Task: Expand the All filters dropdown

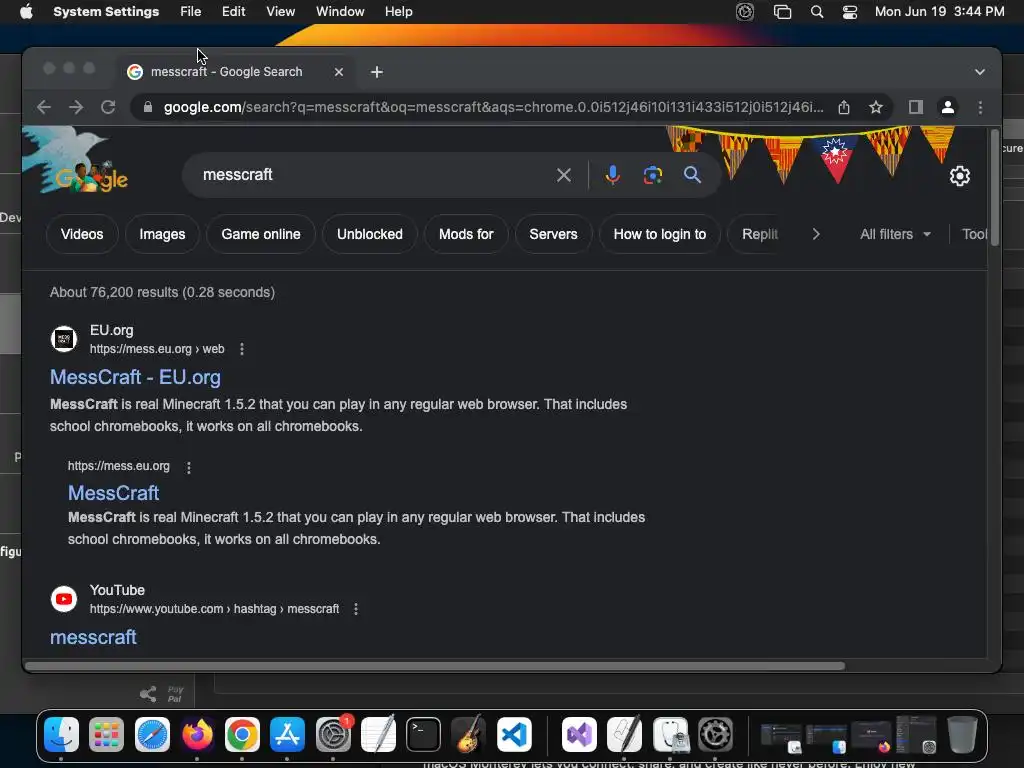Action: point(895,234)
